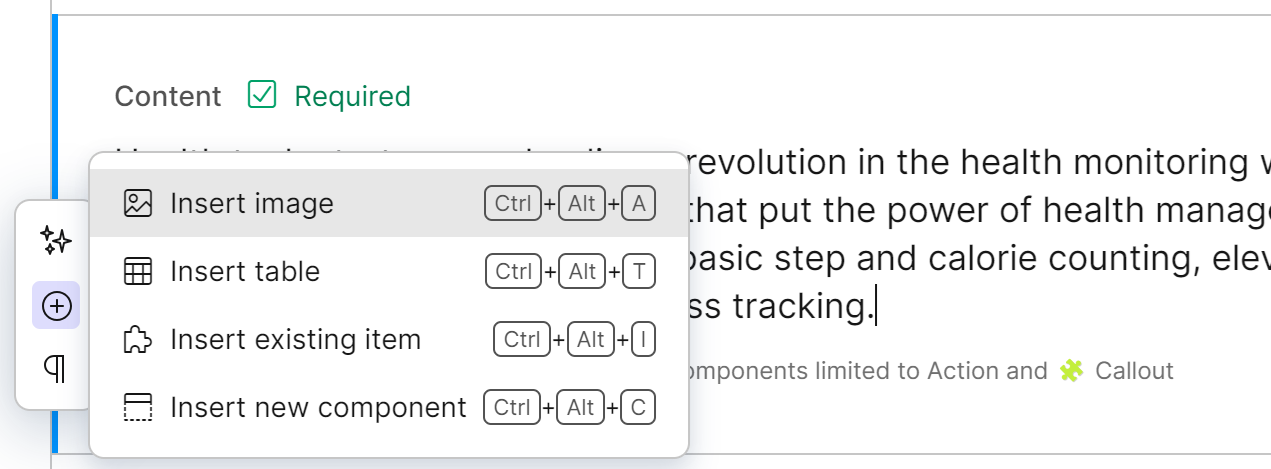
Task: Click the puzzle icon beside Insert existing item
Action: point(137,340)
